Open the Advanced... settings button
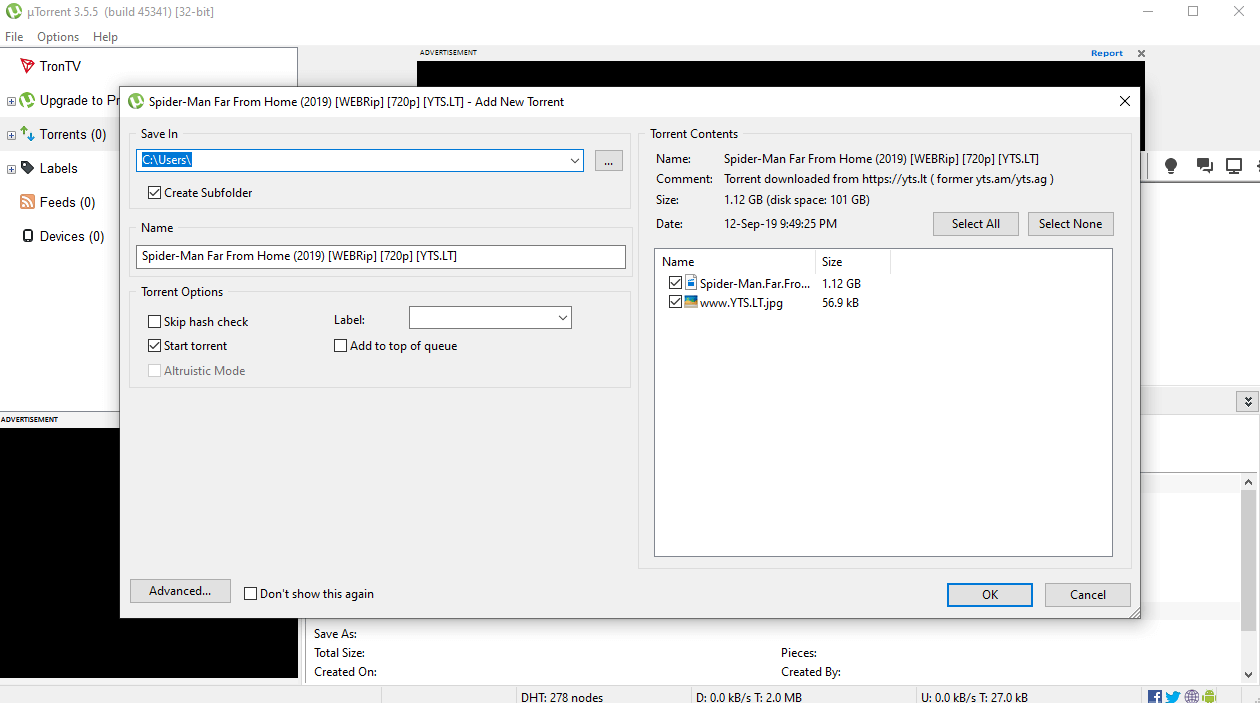 (180, 591)
